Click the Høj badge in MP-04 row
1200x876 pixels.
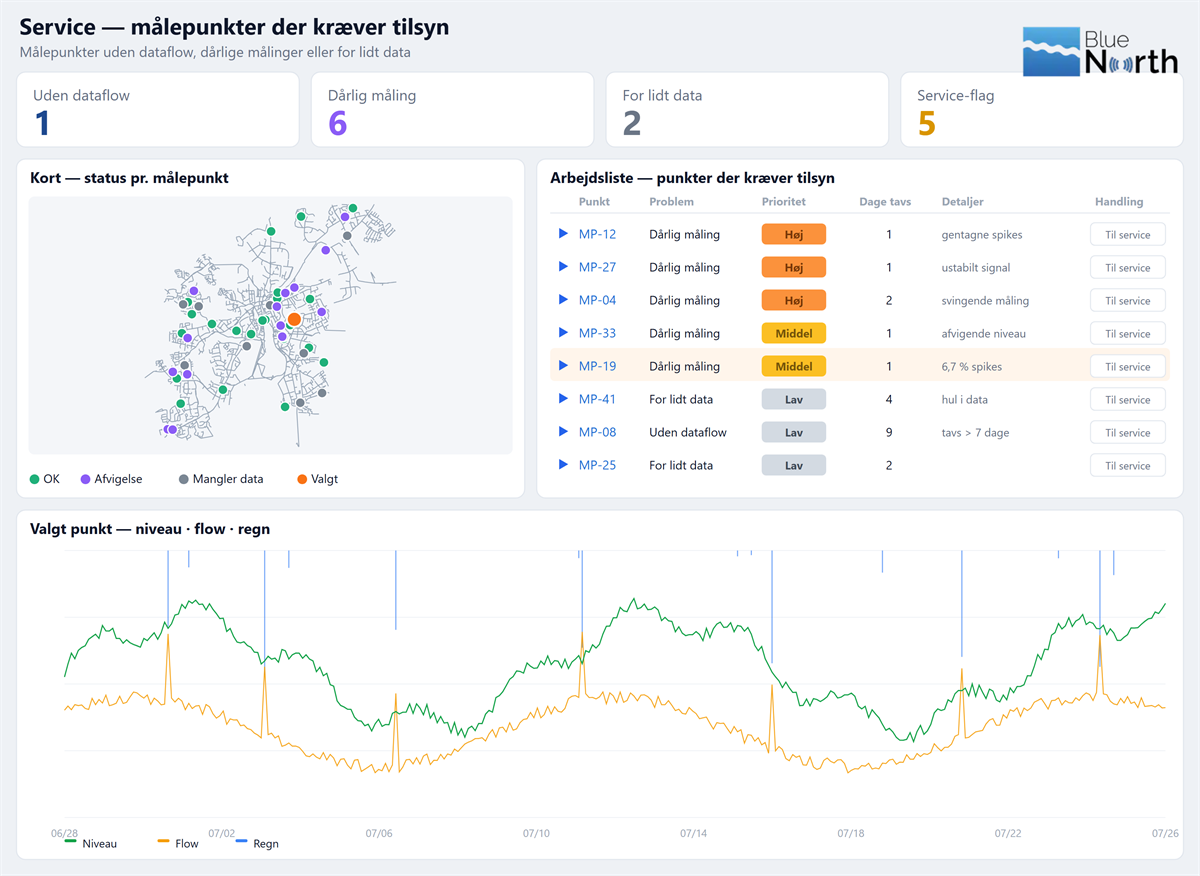pyautogui.click(x=794, y=301)
